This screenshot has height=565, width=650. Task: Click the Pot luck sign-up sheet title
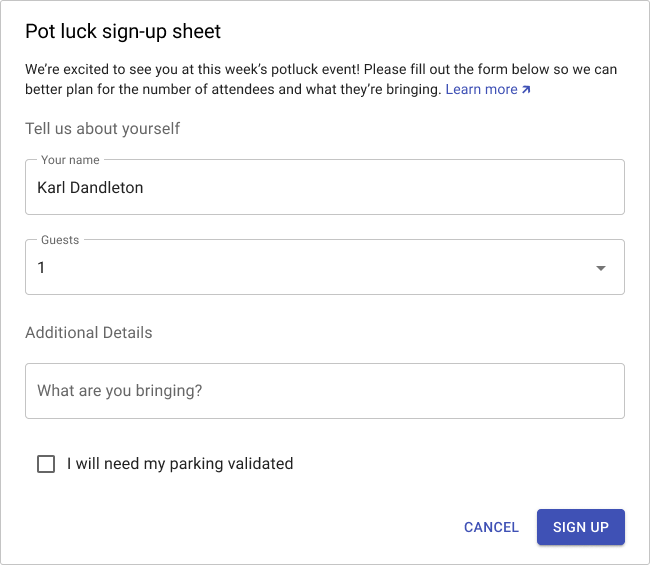pos(123,32)
